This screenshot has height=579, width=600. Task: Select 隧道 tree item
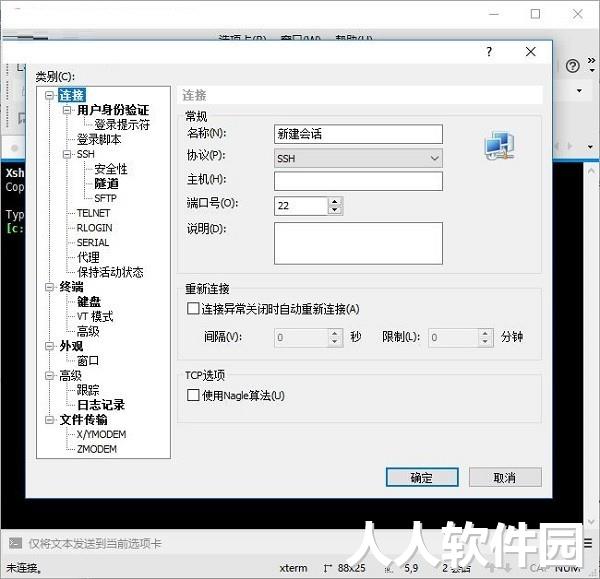(x=106, y=184)
